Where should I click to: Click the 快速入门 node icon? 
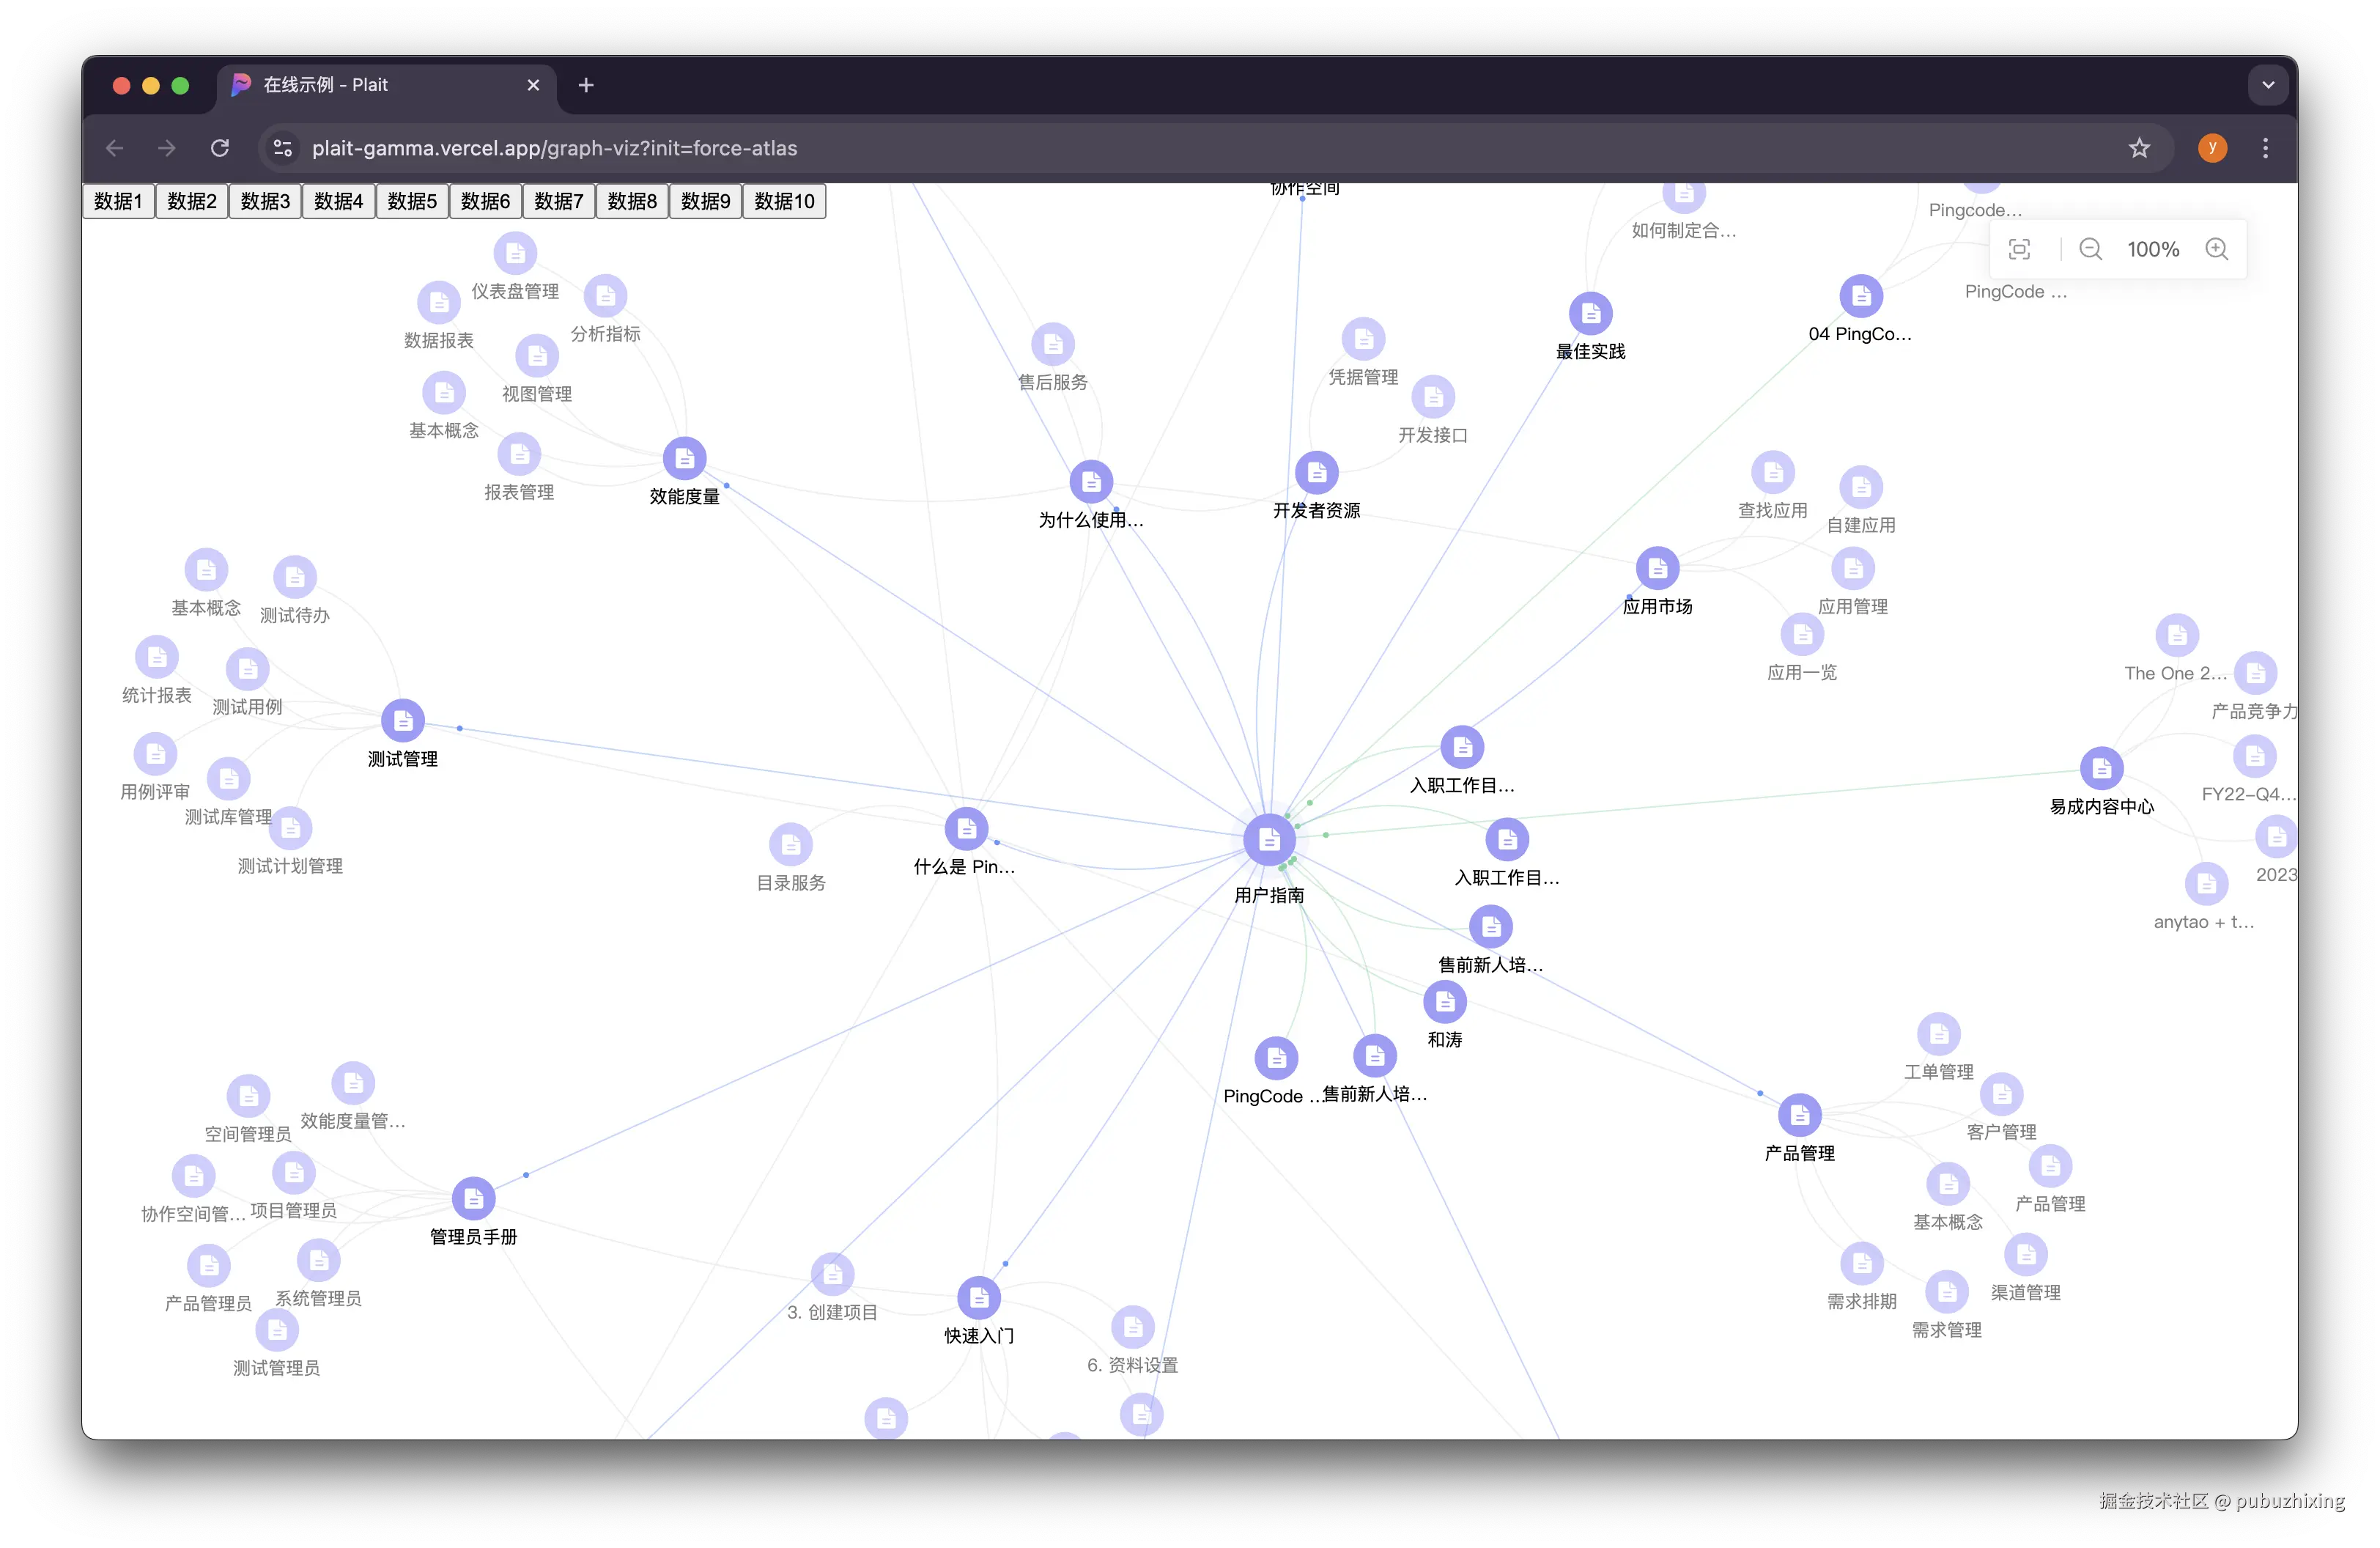coord(979,1298)
